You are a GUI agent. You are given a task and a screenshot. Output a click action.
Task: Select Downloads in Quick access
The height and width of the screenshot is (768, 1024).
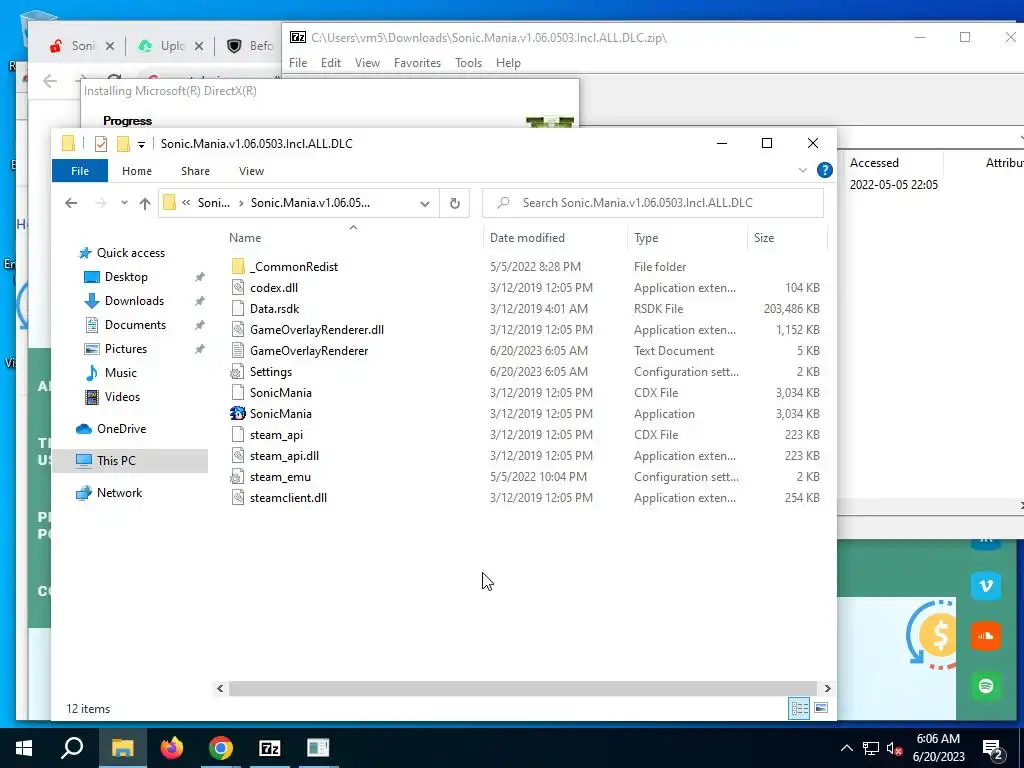point(134,301)
